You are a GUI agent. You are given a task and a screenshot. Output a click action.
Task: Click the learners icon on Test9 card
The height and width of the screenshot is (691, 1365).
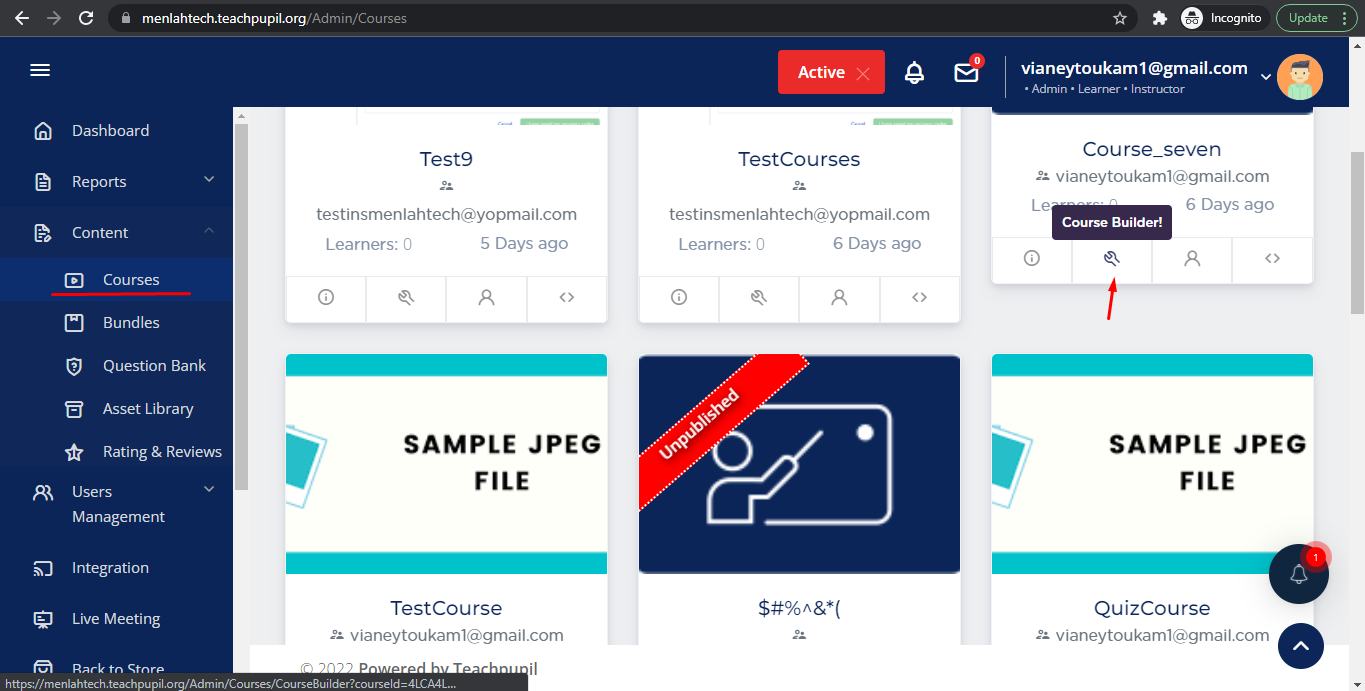point(486,297)
